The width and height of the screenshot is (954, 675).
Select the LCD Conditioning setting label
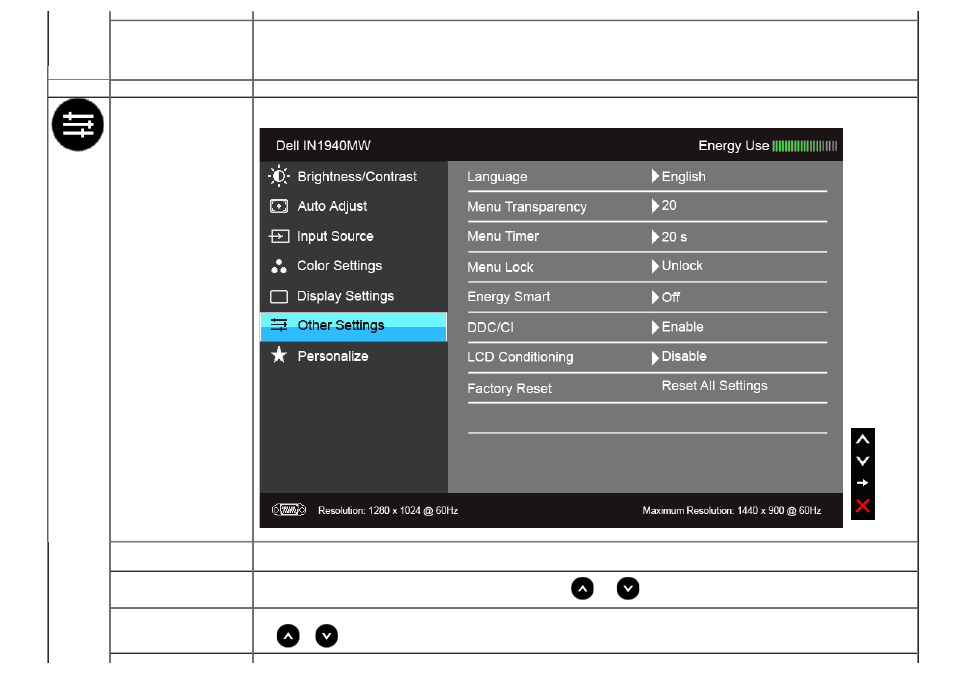coord(520,357)
